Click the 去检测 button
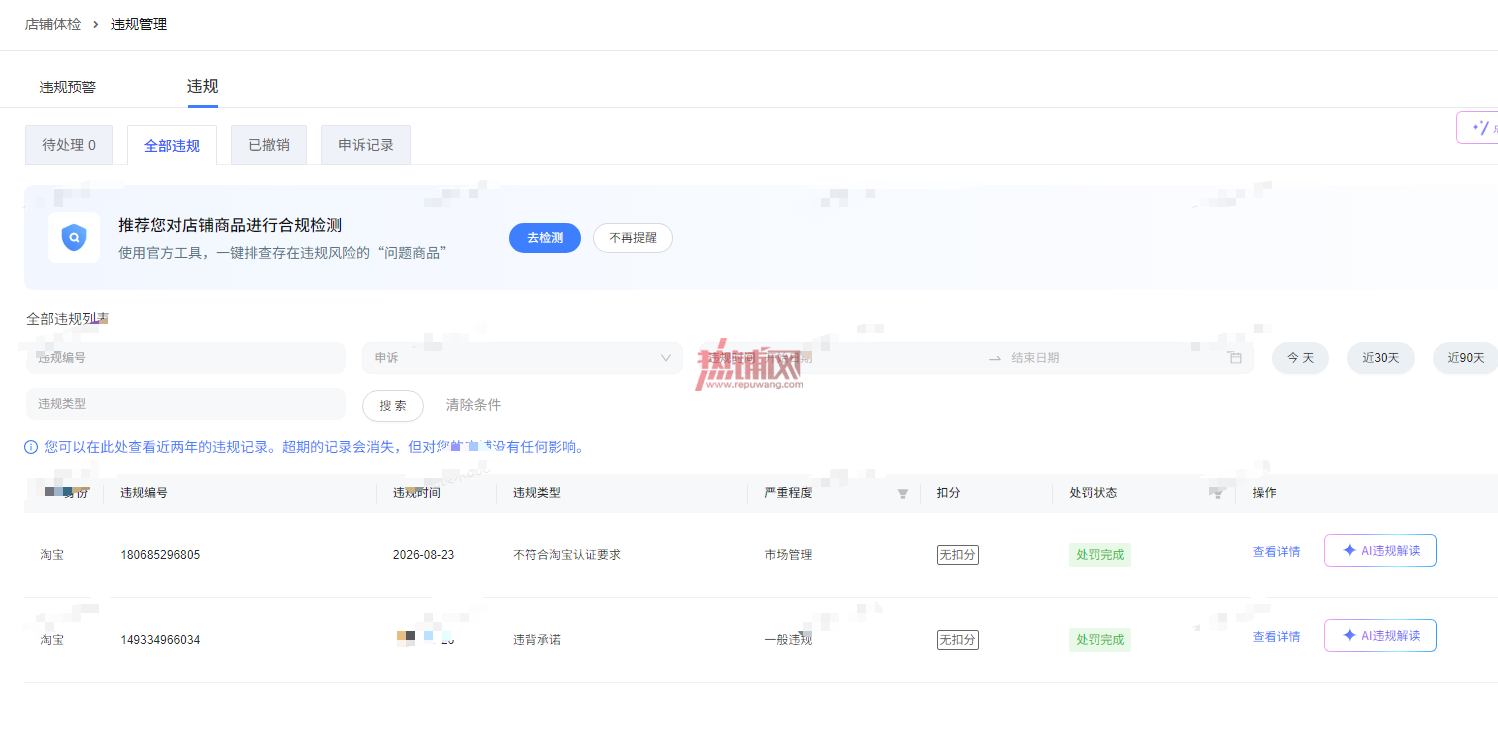The height and width of the screenshot is (730, 1498). (545, 238)
